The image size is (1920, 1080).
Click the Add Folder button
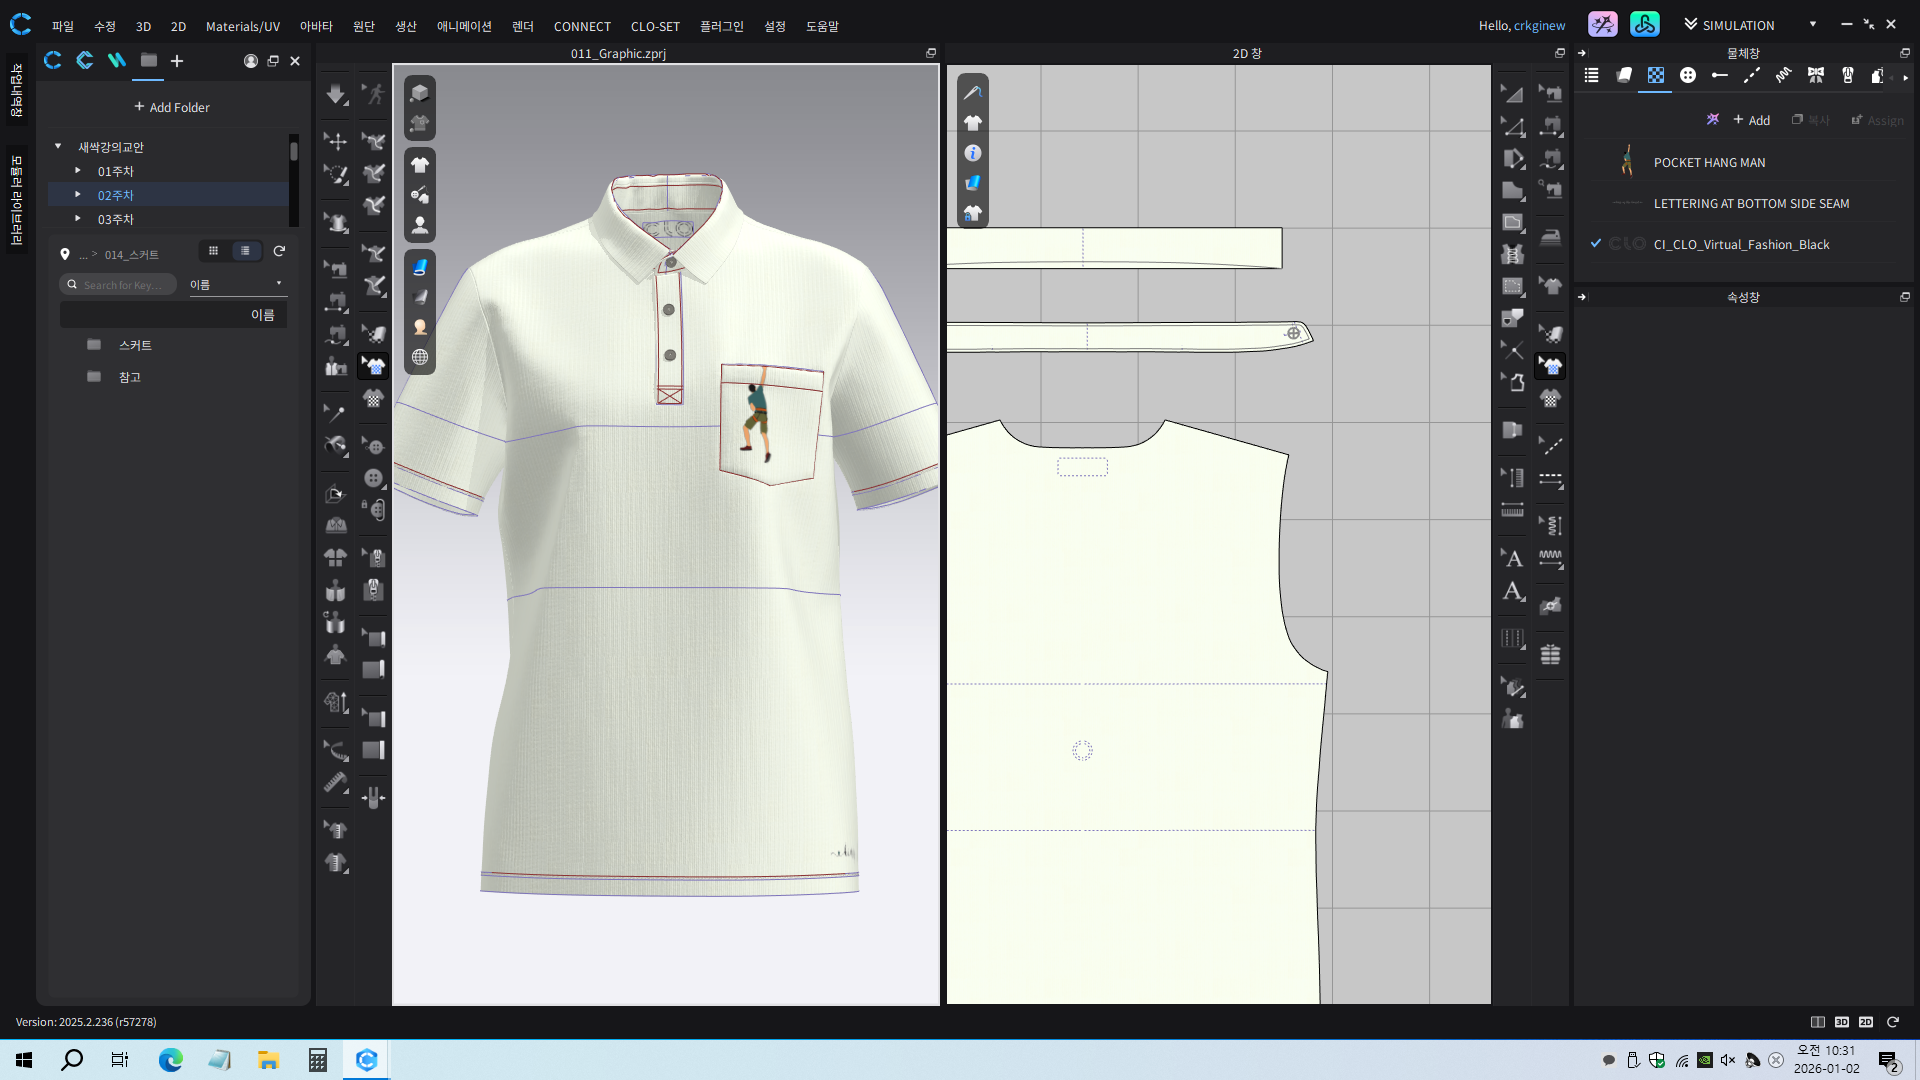tap(172, 107)
